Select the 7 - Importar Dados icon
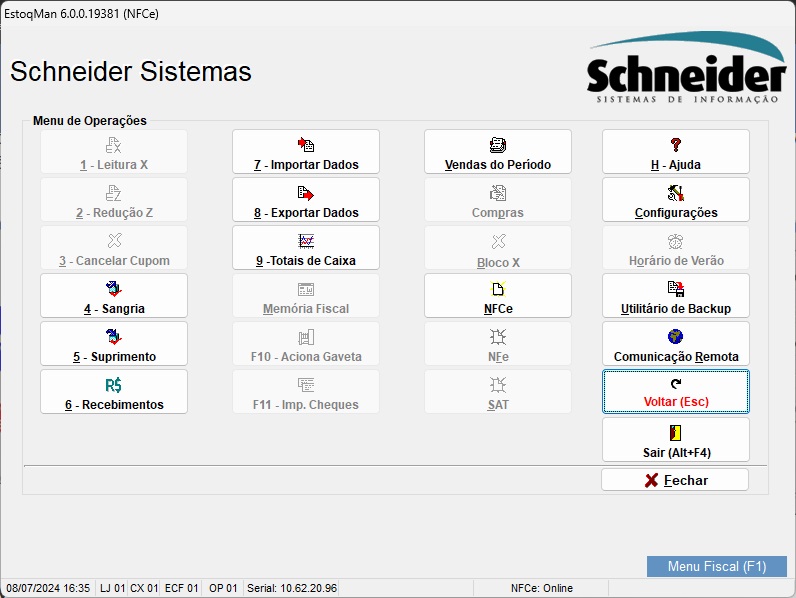The image size is (796, 598). tap(306, 145)
